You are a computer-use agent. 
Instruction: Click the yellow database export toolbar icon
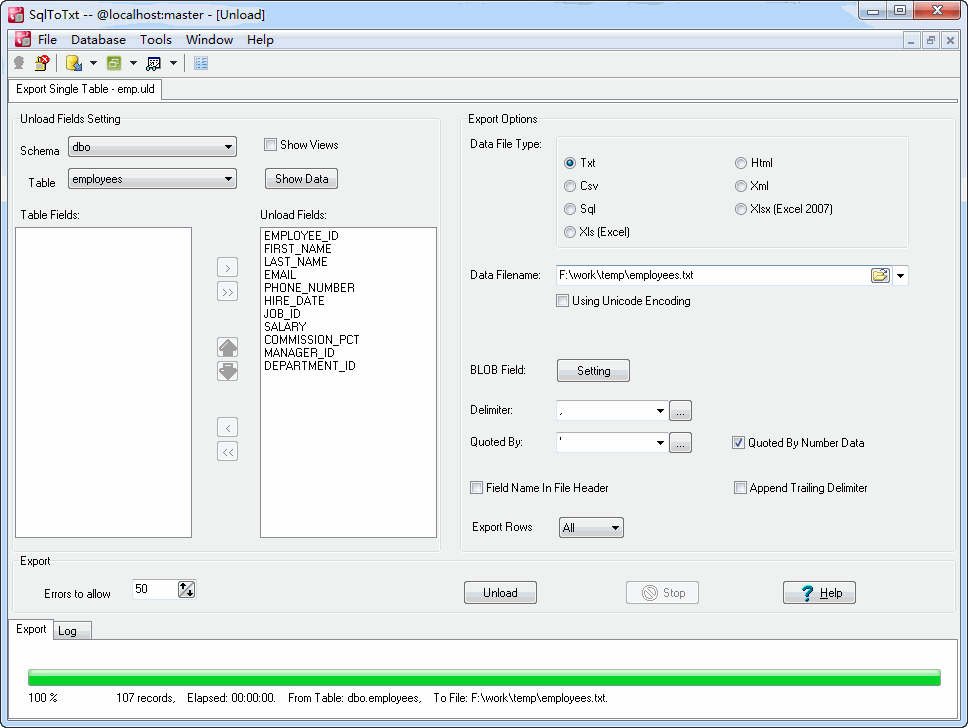pyautogui.click(x=74, y=63)
